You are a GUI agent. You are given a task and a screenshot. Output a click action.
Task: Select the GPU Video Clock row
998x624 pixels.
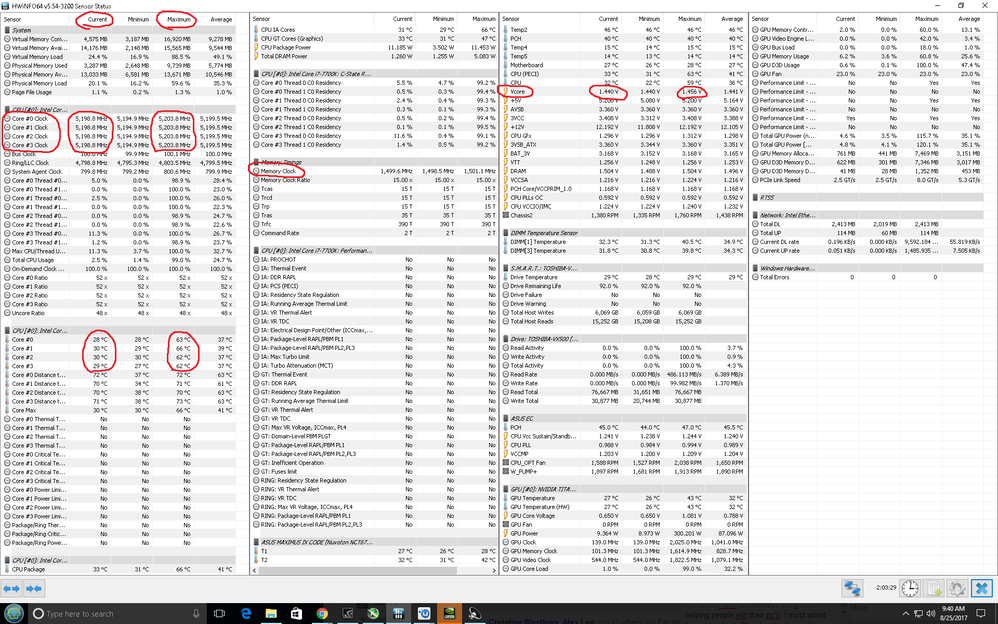click(x=624, y=560)
